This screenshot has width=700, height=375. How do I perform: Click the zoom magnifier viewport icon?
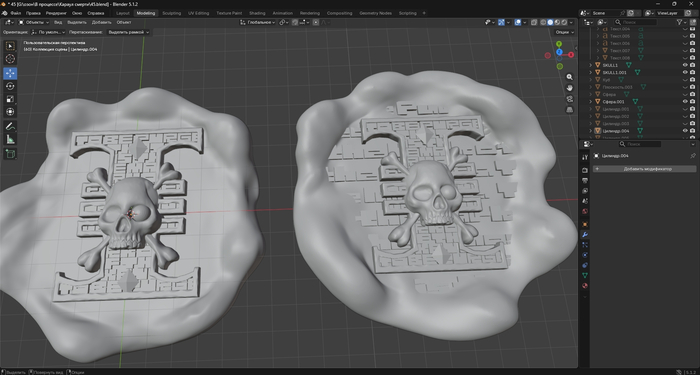(570, 77)
